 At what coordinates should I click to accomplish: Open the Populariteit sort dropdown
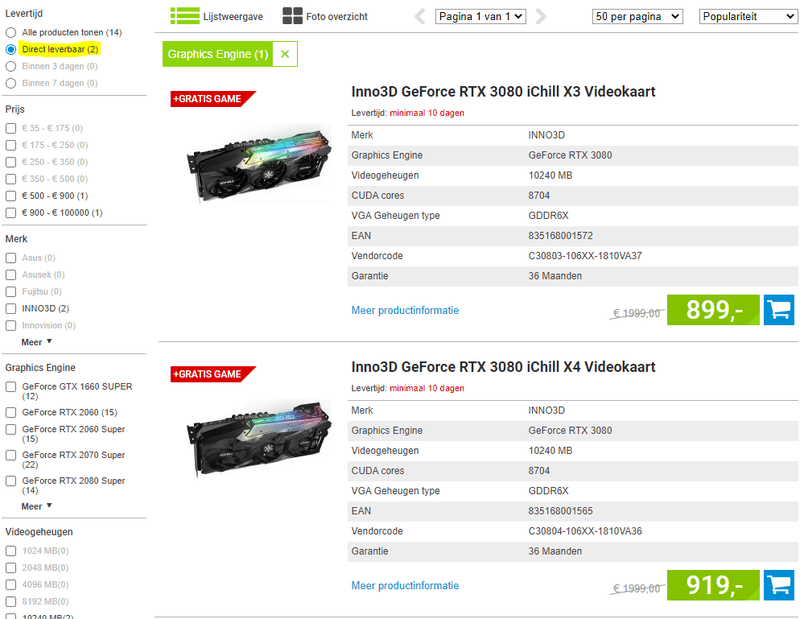coord(748,16)
